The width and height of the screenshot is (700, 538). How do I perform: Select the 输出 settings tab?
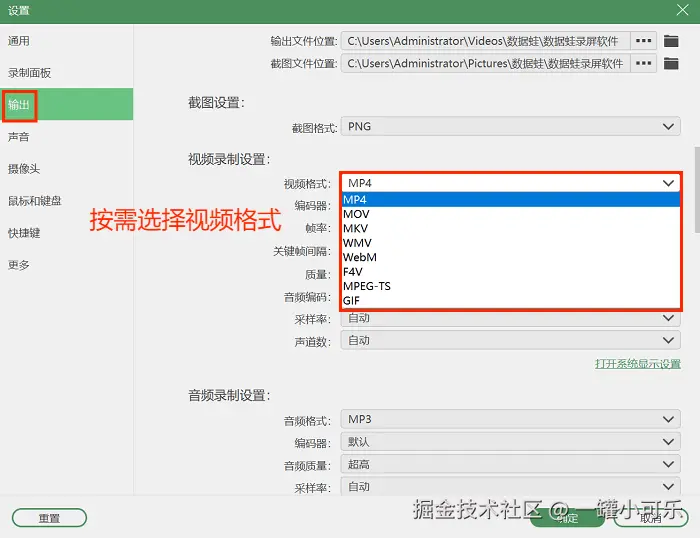point(67,104)
